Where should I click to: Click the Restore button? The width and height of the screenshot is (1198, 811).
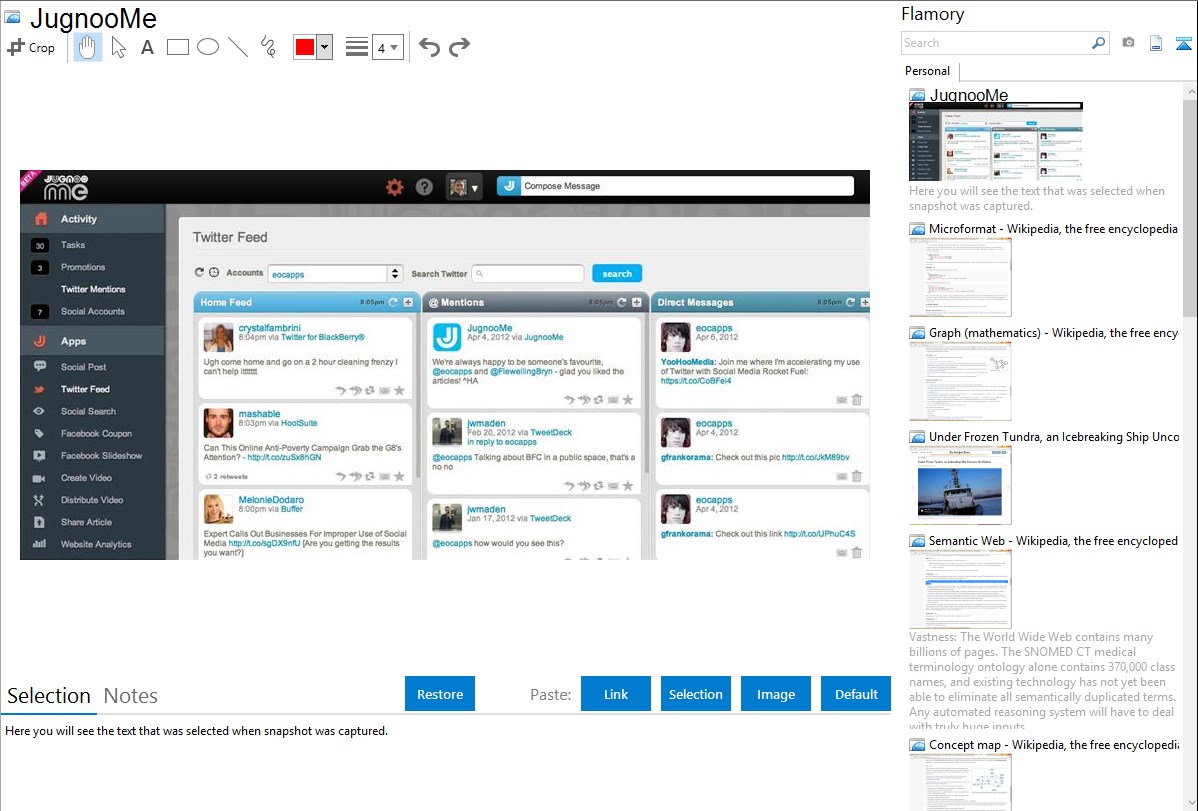(x=440, y=694)
